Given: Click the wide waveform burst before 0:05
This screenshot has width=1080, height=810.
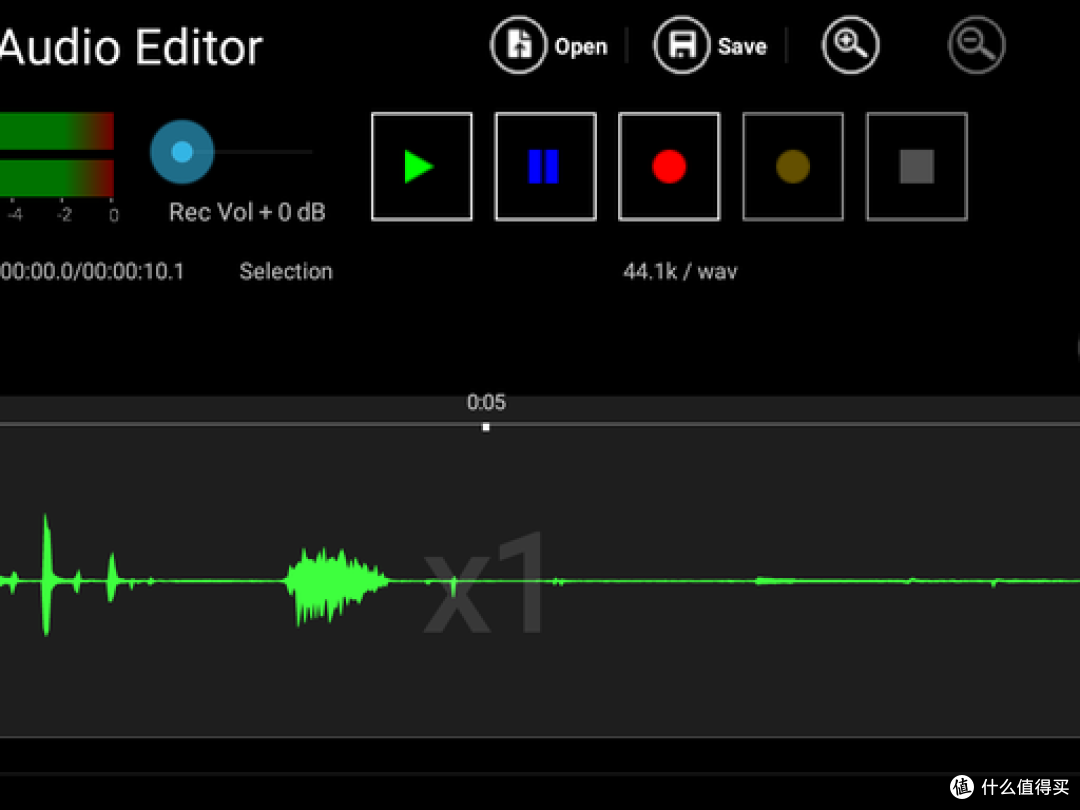Looking at the screenshot, I should pos(337,585).
